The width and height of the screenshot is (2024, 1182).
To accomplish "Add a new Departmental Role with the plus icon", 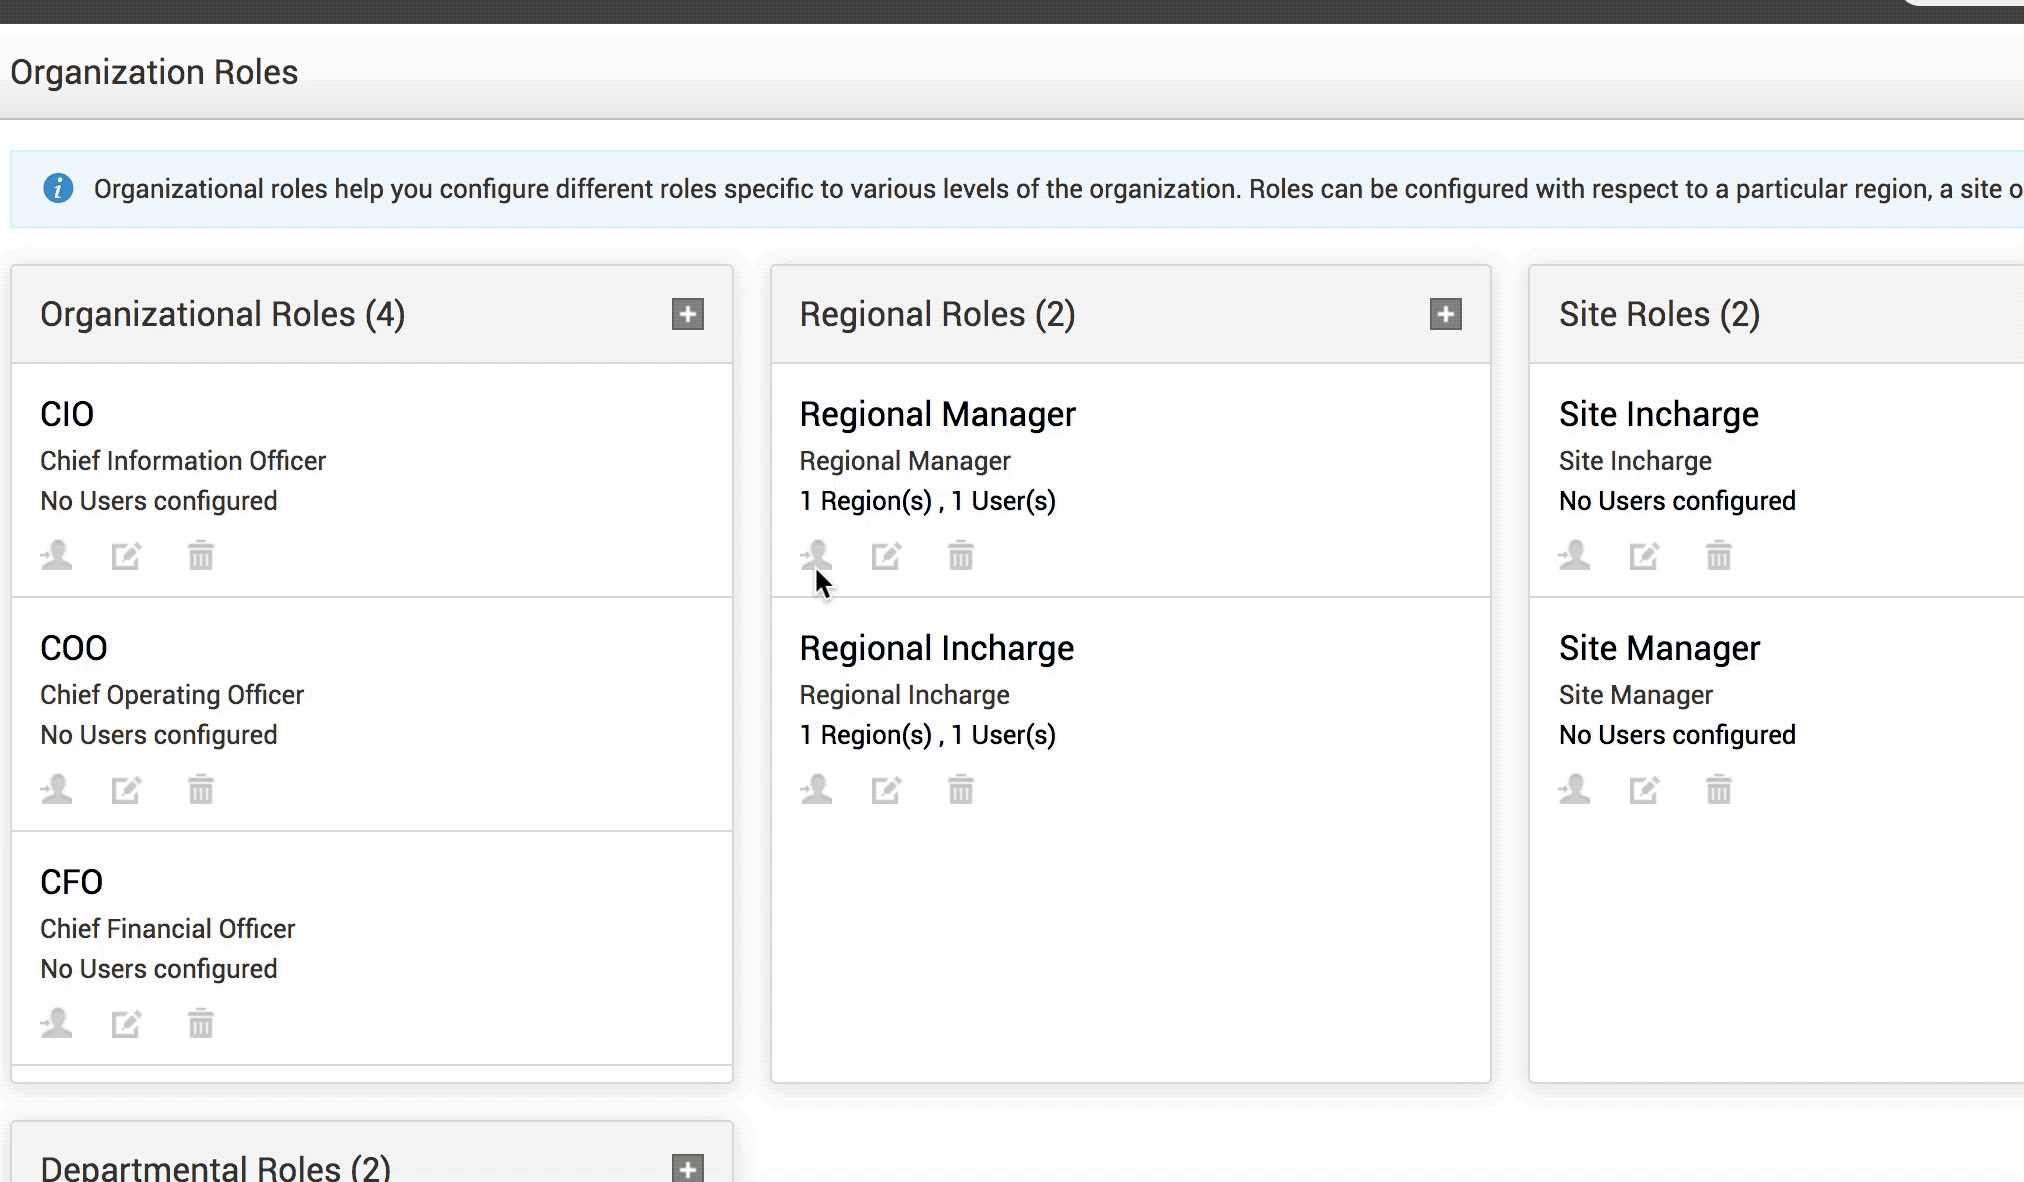I will point(687,1168).
